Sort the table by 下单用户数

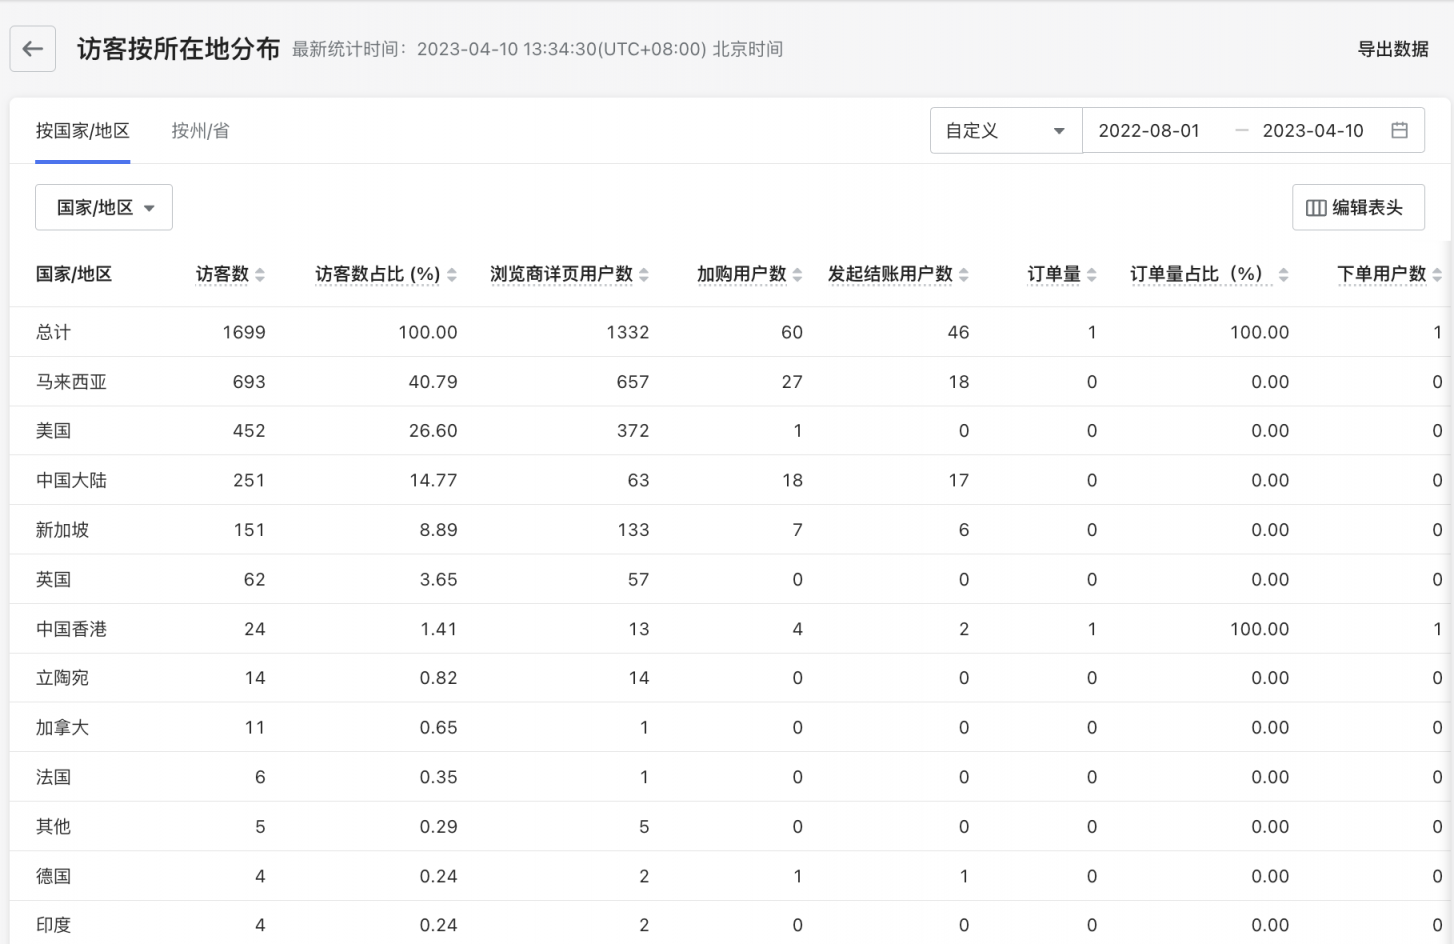[1437, 273]
